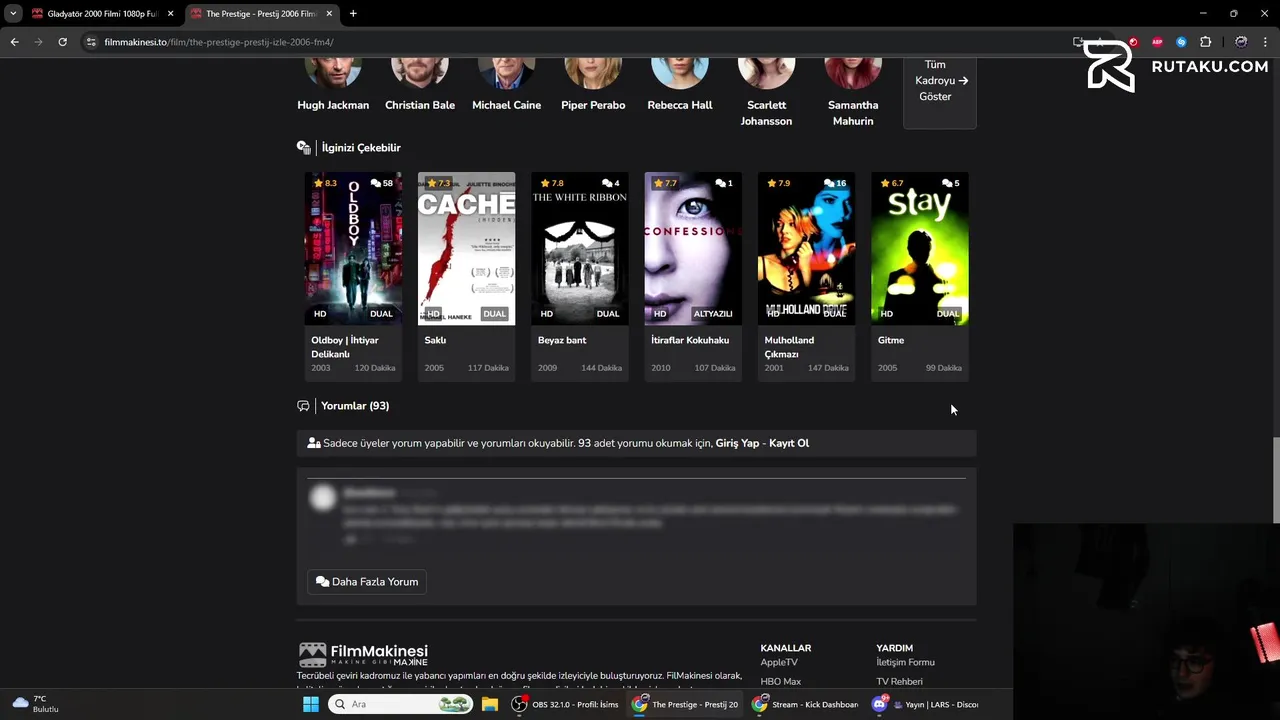Click Oldboy's 8.3 star rating badge
This screenshot has height=720, width=1280.
tap(325, 183)
